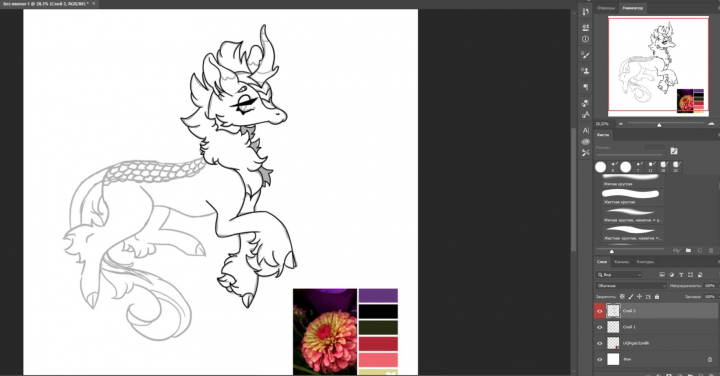
Task: Select the document tab title
Action: point(46,4)
